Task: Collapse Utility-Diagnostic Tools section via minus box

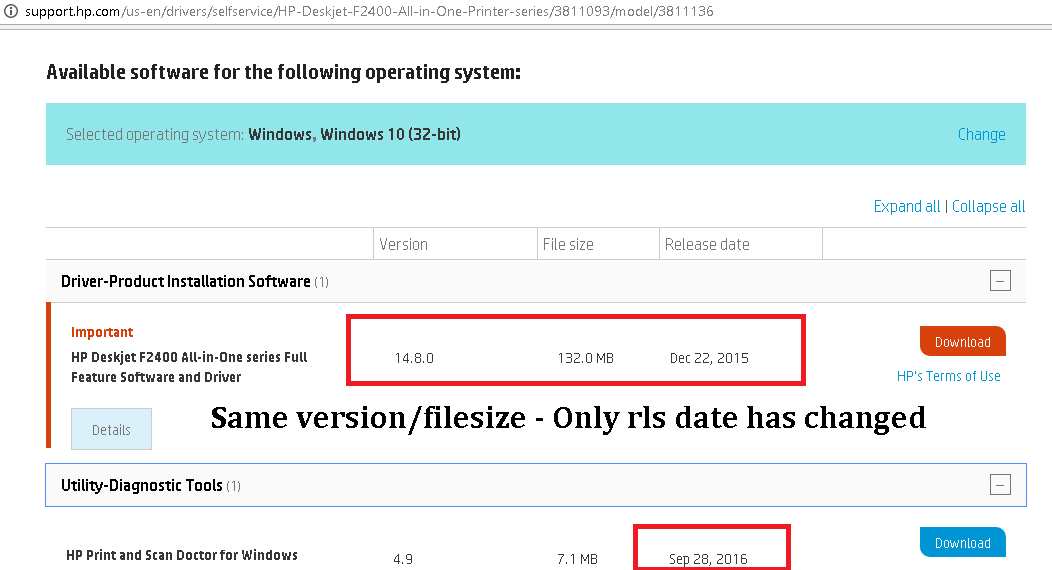Action: pyautogui.click(x=1000, y=484)
